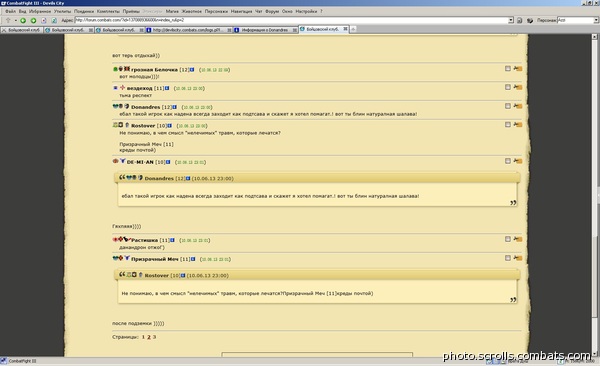The height and width of the screenshot is (366, 600).
Task: Click the first green back navigation button
Action: 23,20
